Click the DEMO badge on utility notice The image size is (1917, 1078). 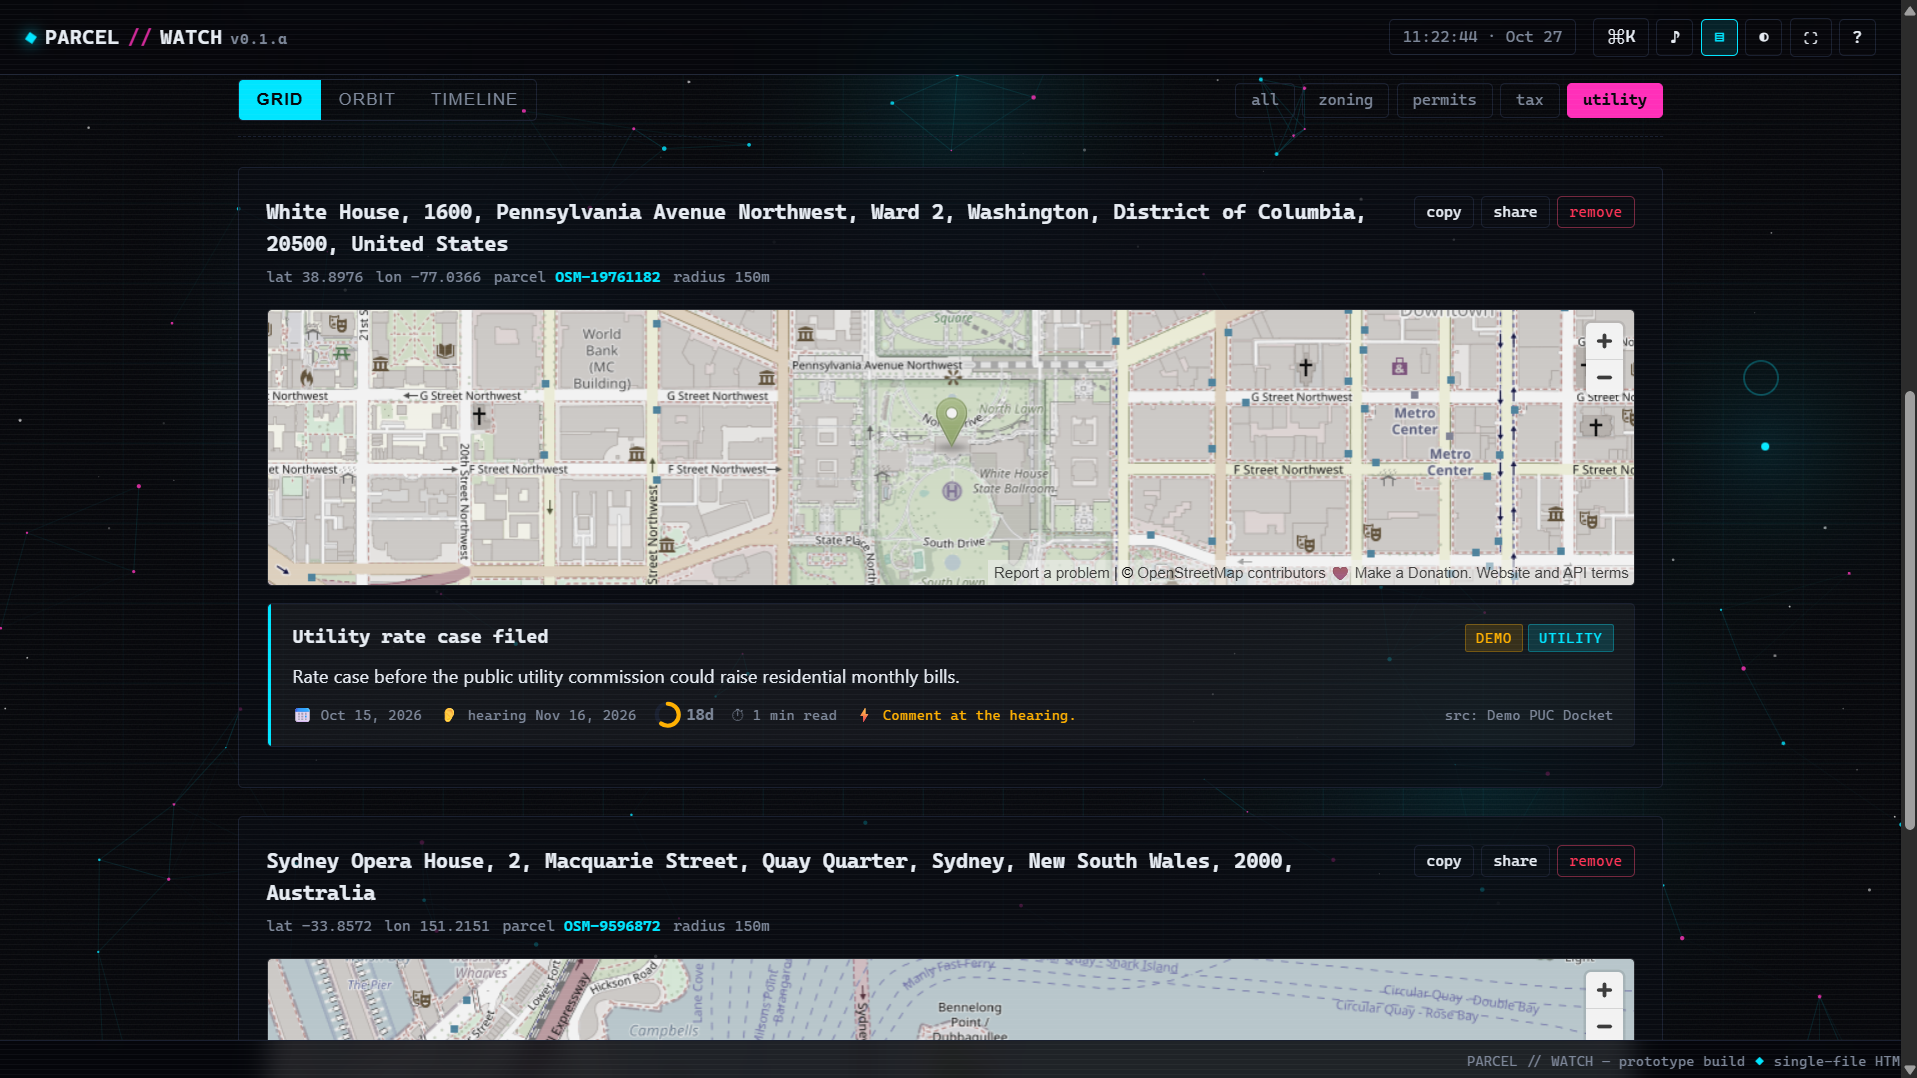tap(1493, 638)
